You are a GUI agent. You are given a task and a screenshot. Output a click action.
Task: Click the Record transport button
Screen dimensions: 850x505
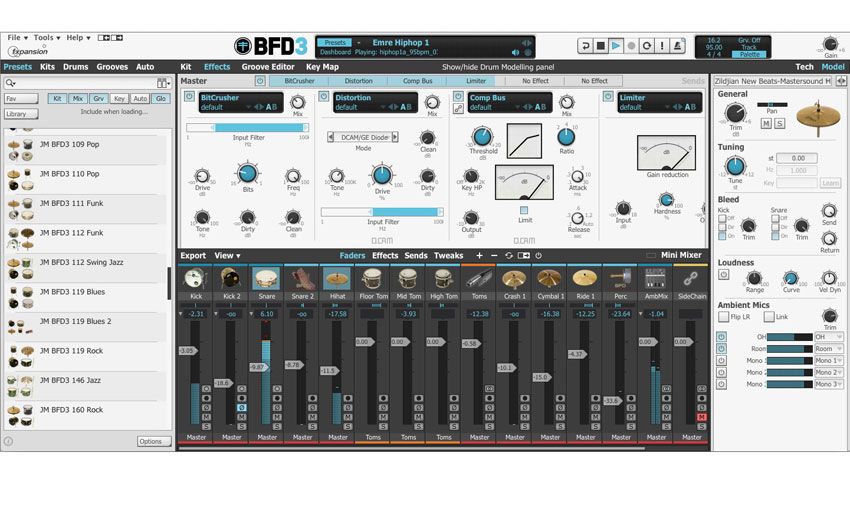[631, 46]
